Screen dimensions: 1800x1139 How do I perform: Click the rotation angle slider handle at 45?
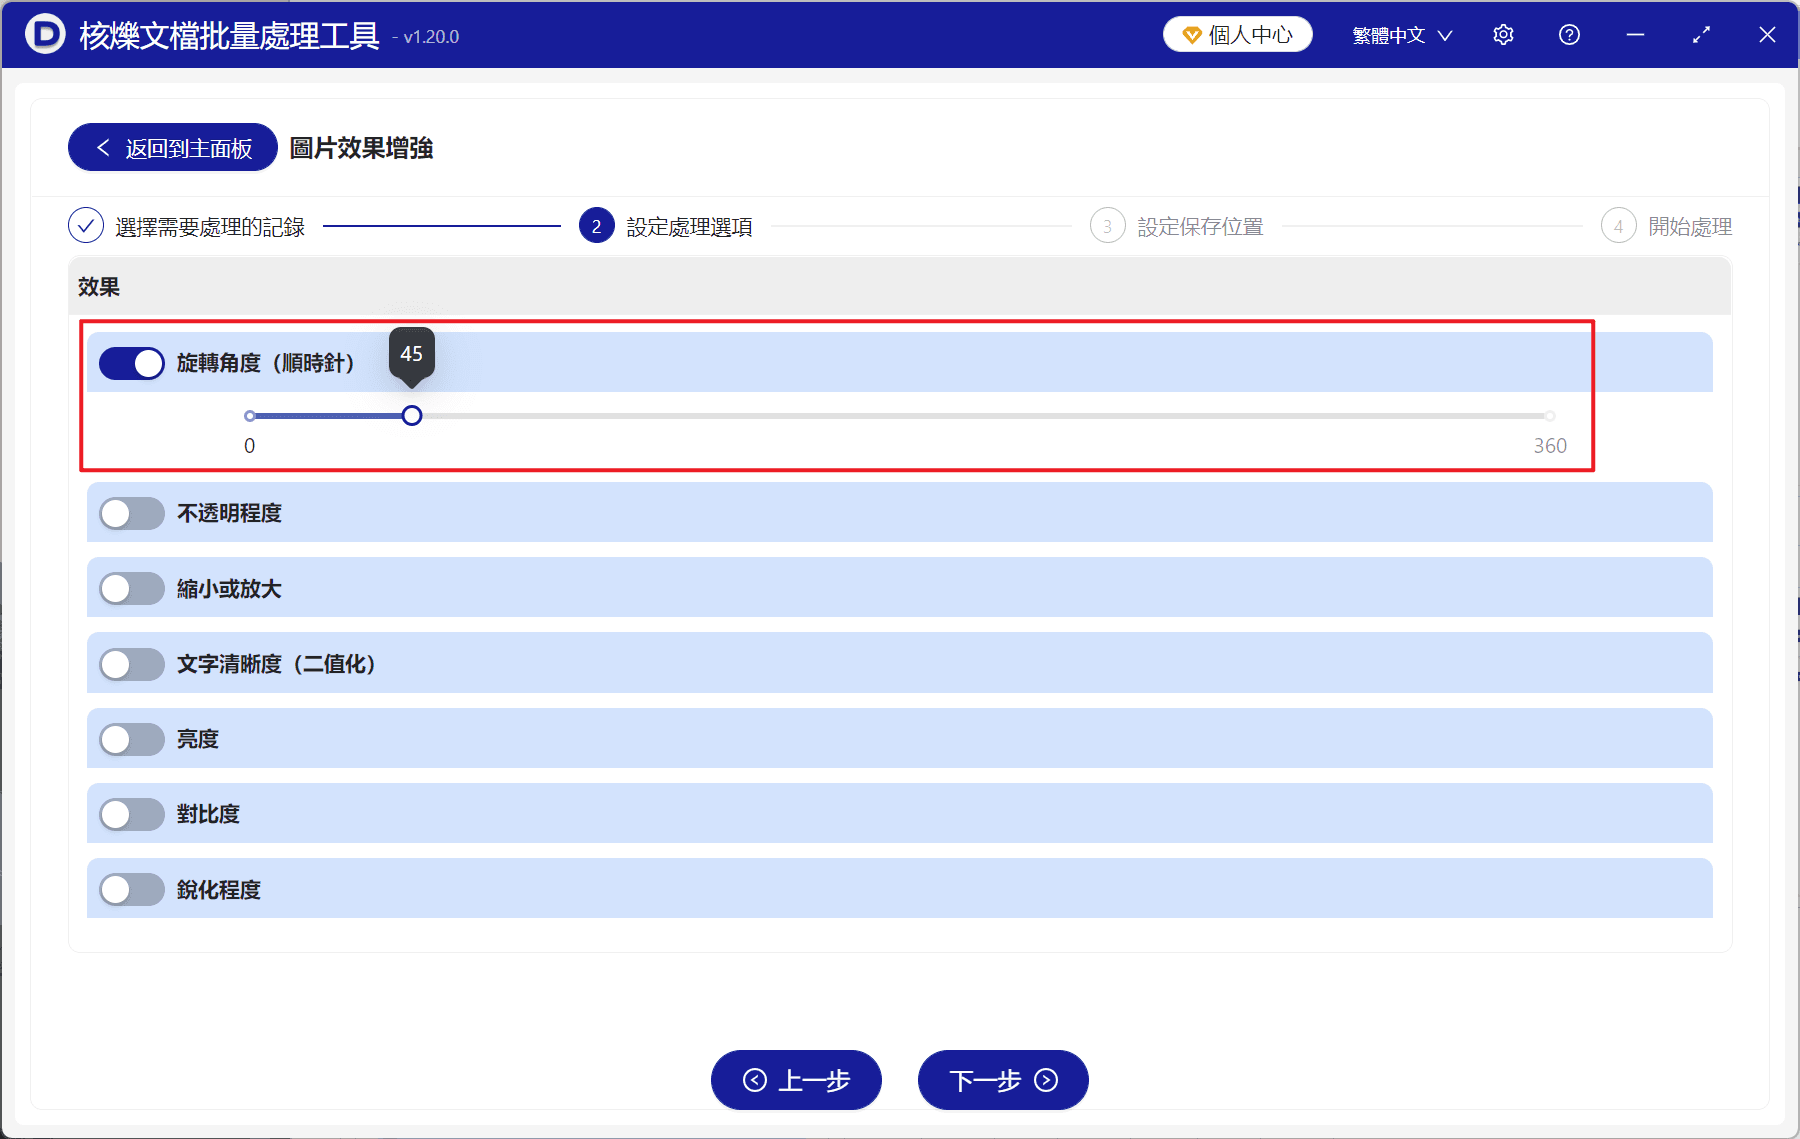tap(411, 416)
